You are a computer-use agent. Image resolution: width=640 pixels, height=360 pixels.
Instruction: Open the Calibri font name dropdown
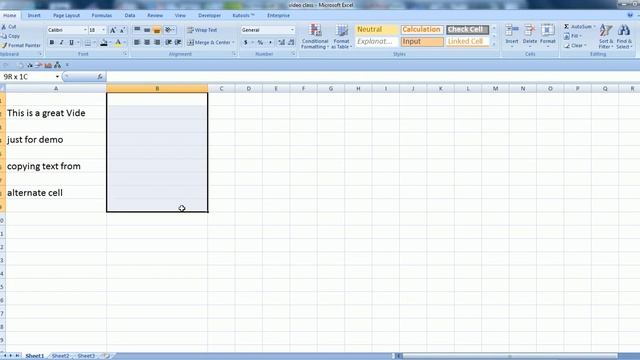[x=85, y=30]
